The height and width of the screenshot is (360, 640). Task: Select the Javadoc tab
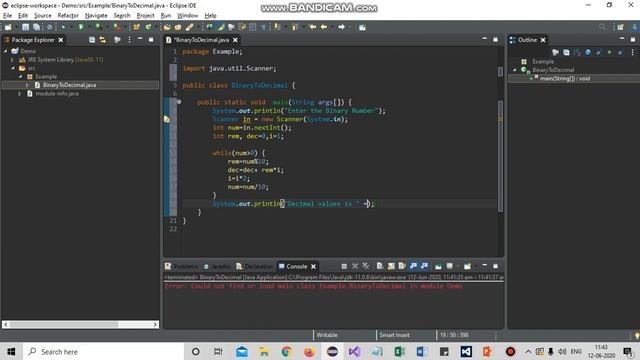tap(217, 266)
